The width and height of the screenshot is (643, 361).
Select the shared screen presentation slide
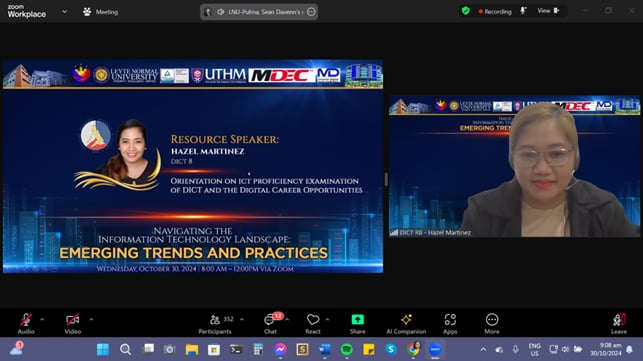[x=193, y=166]
